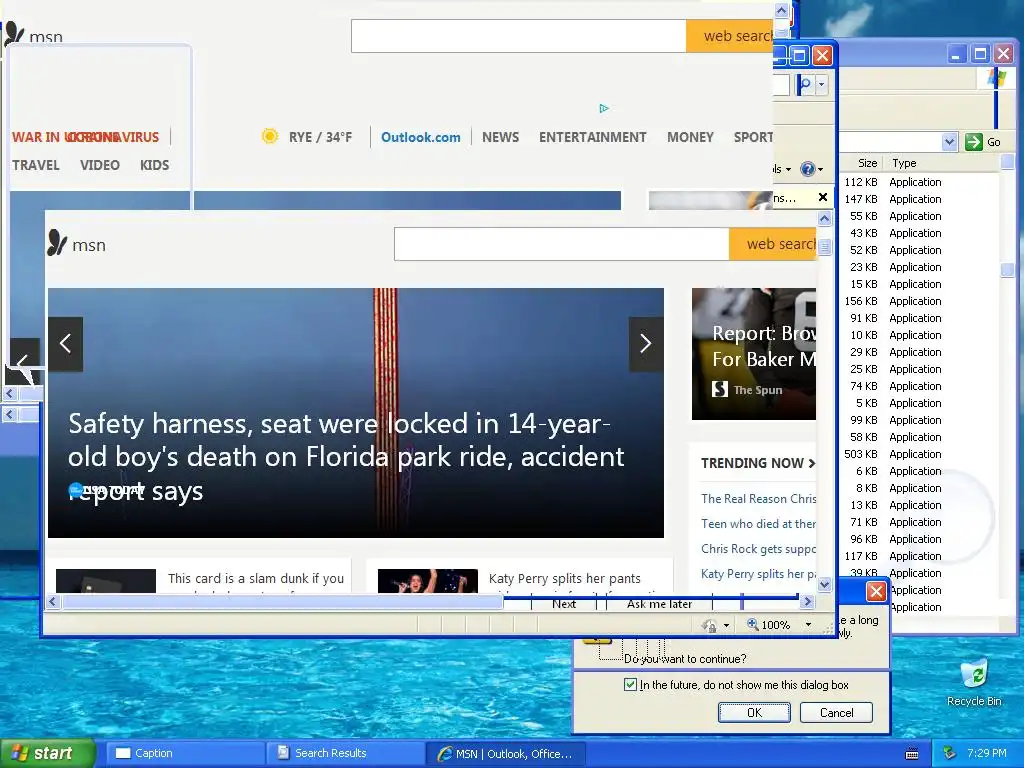This screenshot has width=1024, height=768.
Task: Click the Safely Remove Hardware tray icon
Action: [x=950, y=753]
